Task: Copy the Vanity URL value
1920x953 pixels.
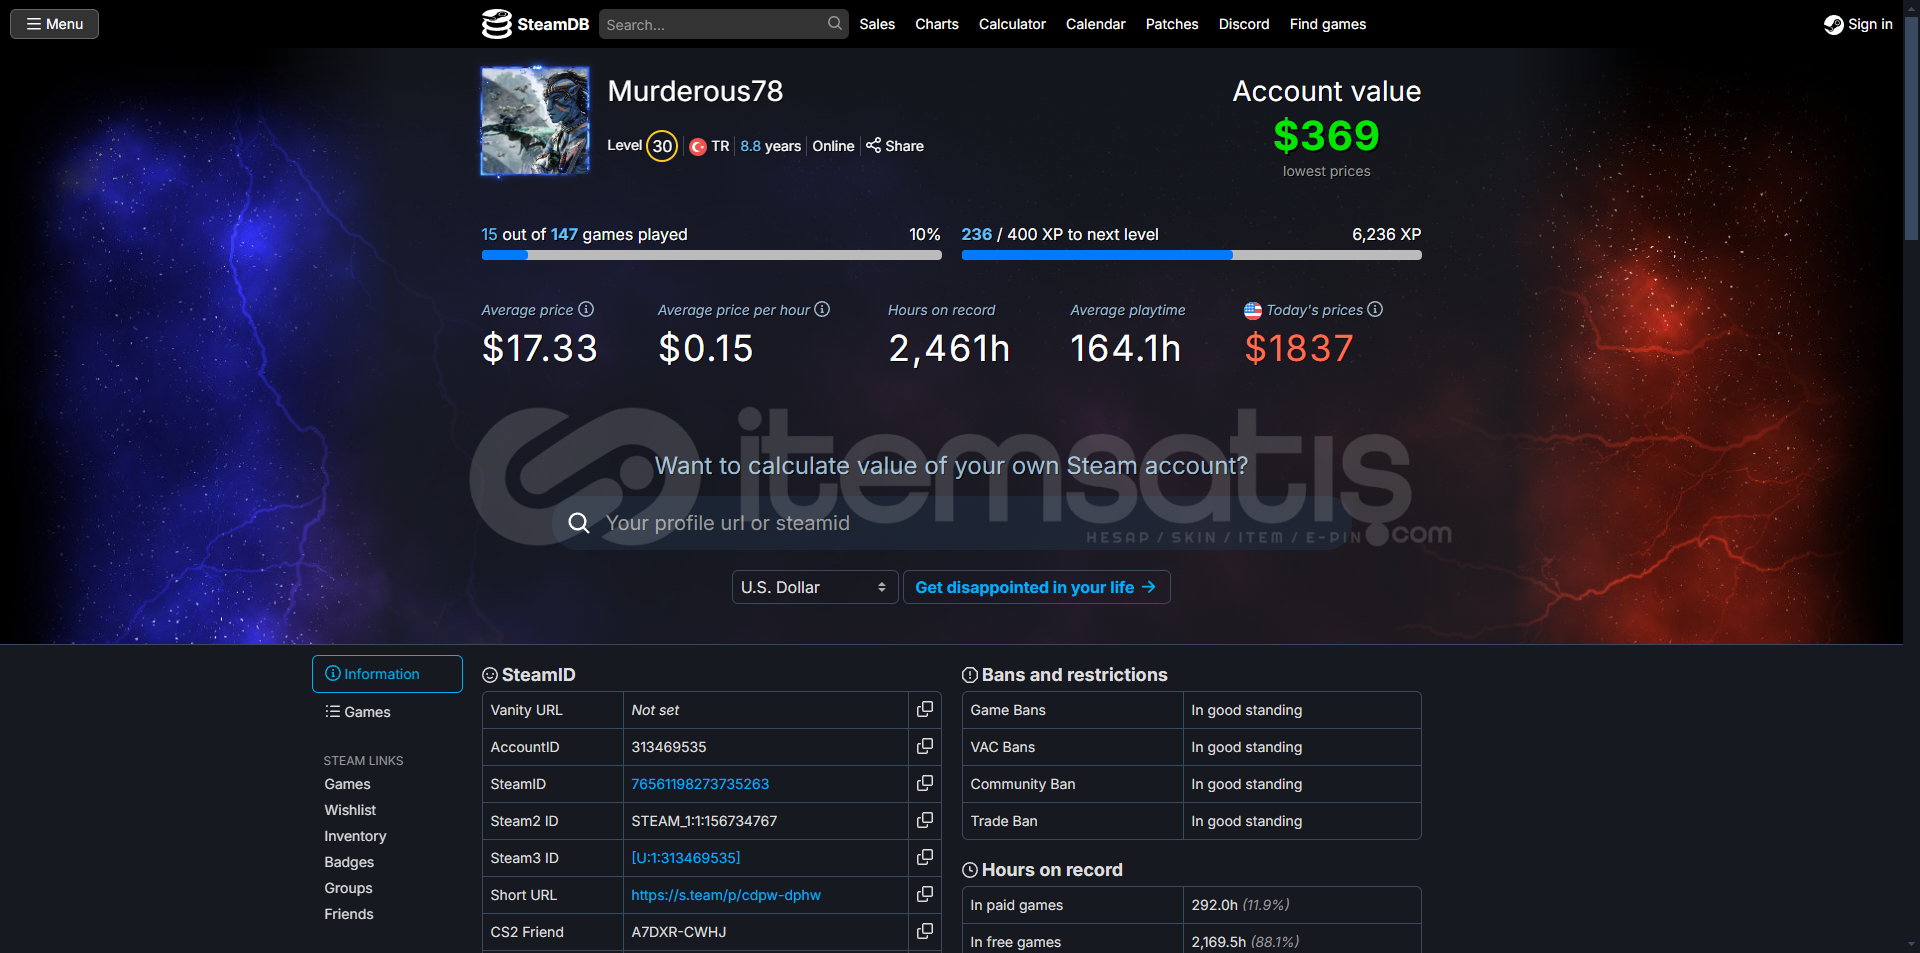Action: [925, 709]
